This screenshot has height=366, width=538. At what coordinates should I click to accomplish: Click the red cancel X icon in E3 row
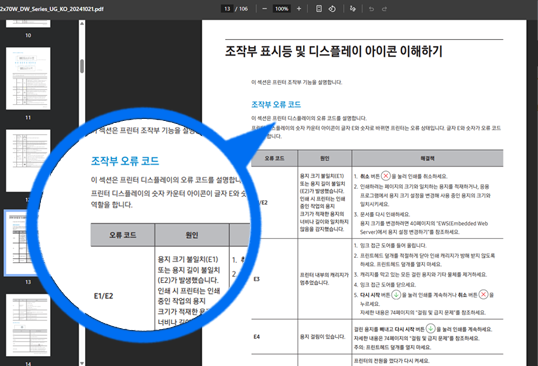click(x=483, y=295)
